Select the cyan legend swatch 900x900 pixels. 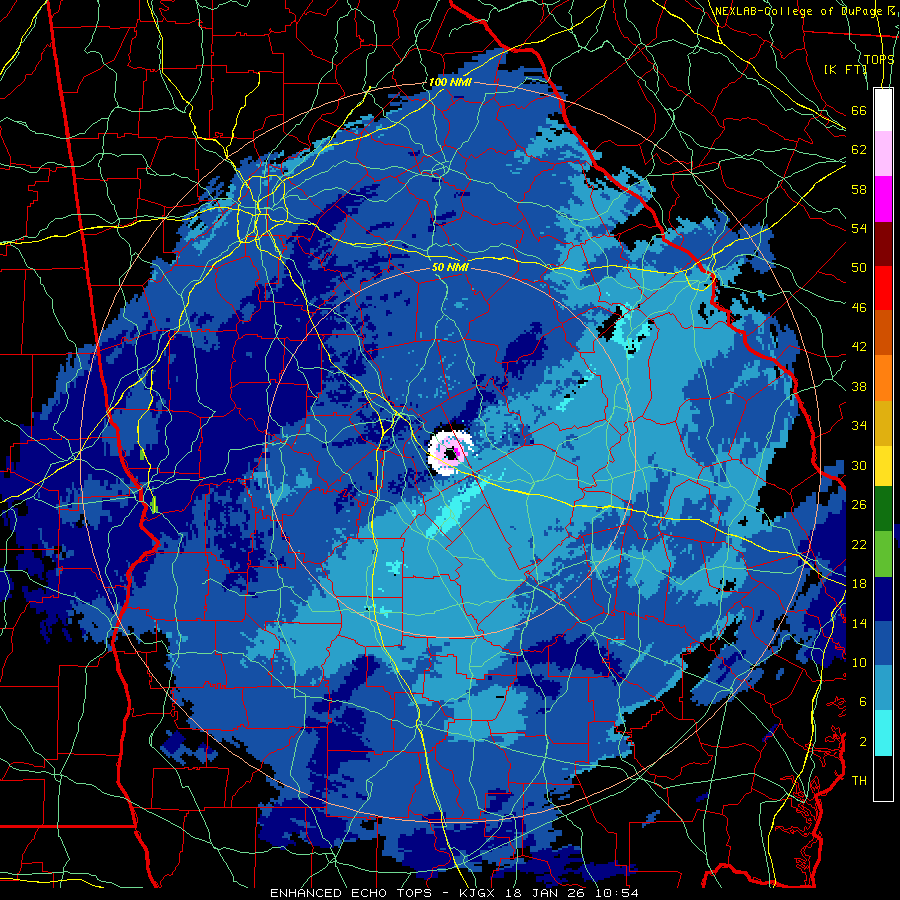tap(883, 733)
